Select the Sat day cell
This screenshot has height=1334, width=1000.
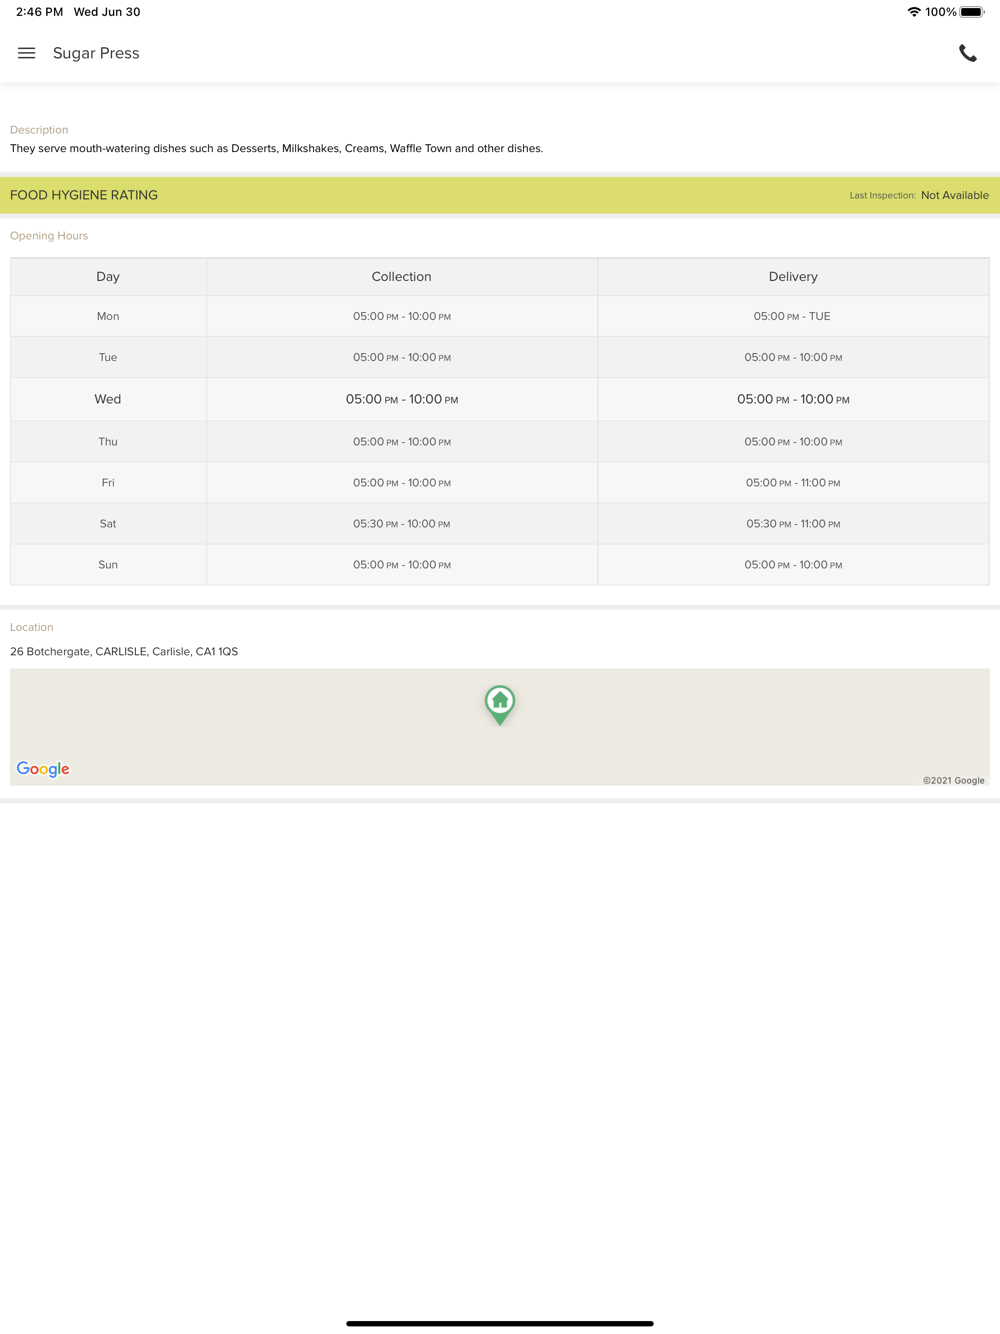pos(108,523)
